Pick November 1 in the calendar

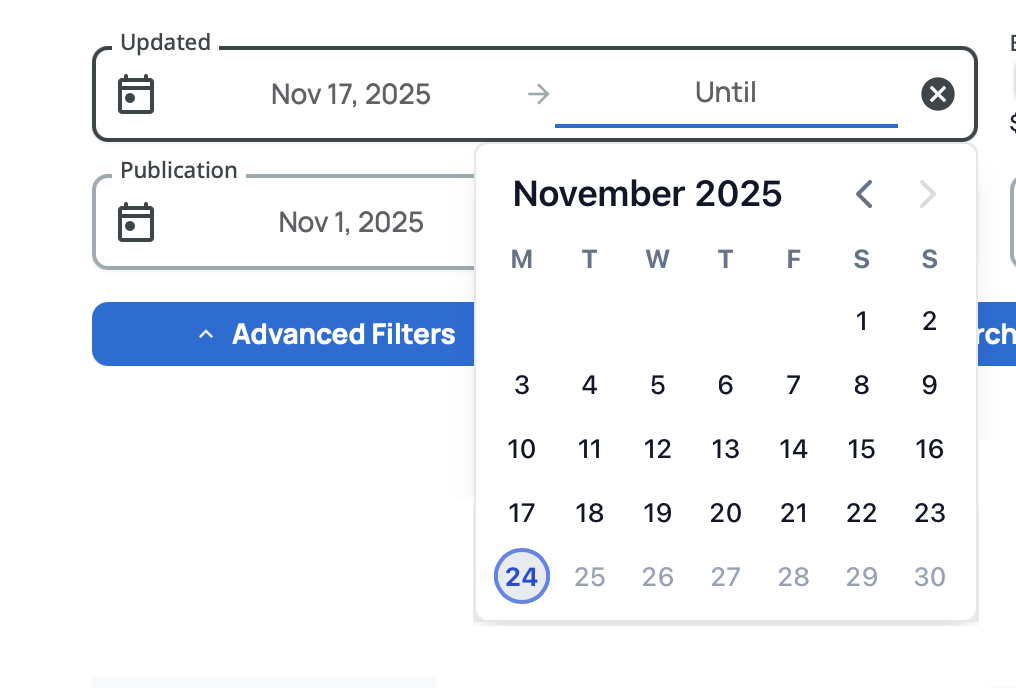(x=862, y=321)
